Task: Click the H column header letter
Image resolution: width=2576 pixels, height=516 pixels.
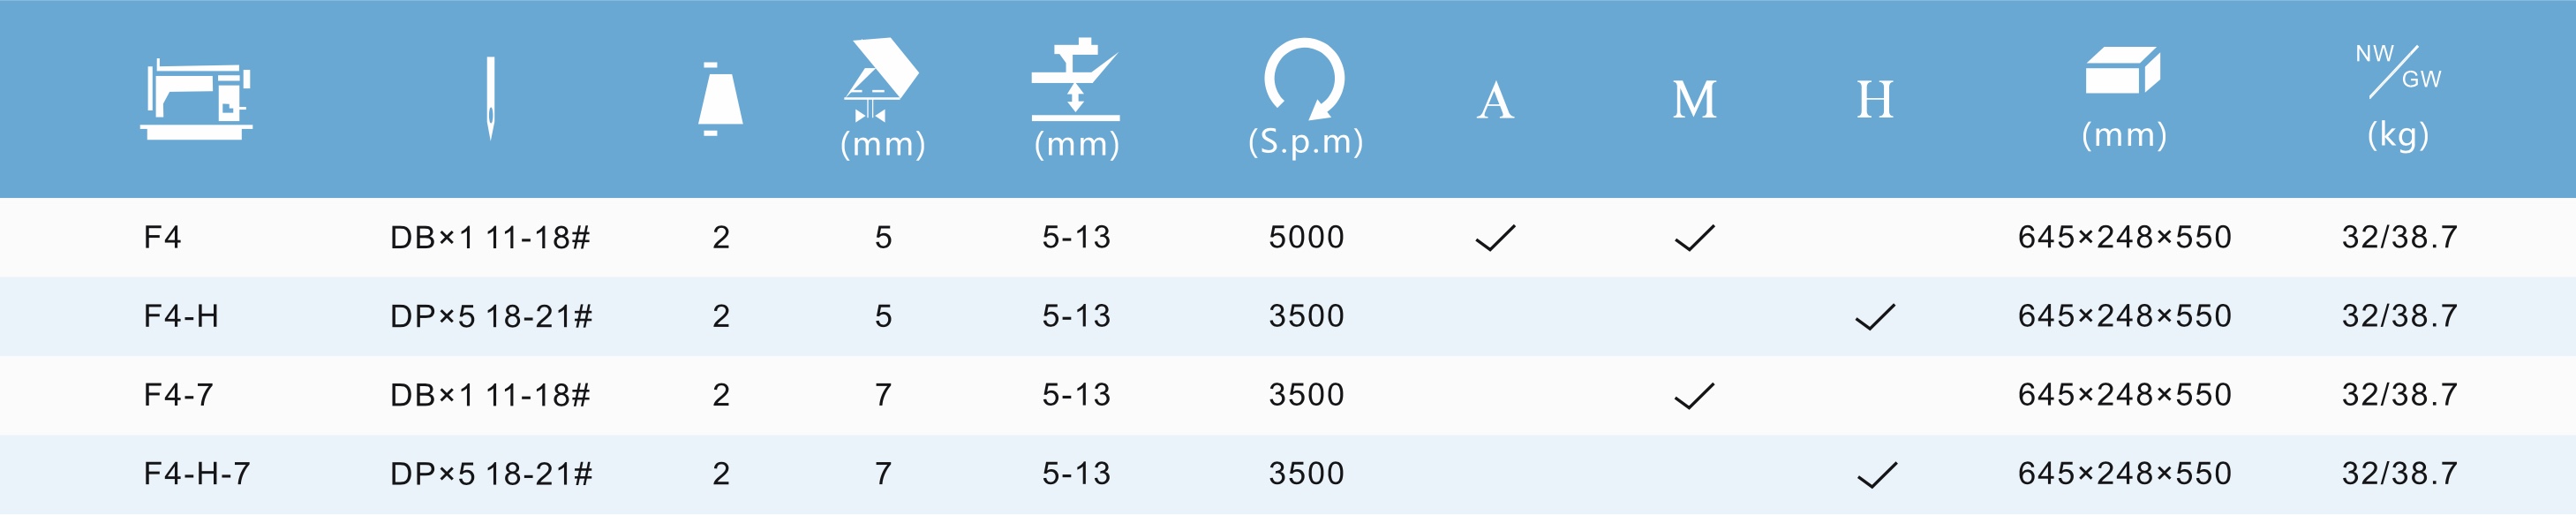Action: [1875, 100]
